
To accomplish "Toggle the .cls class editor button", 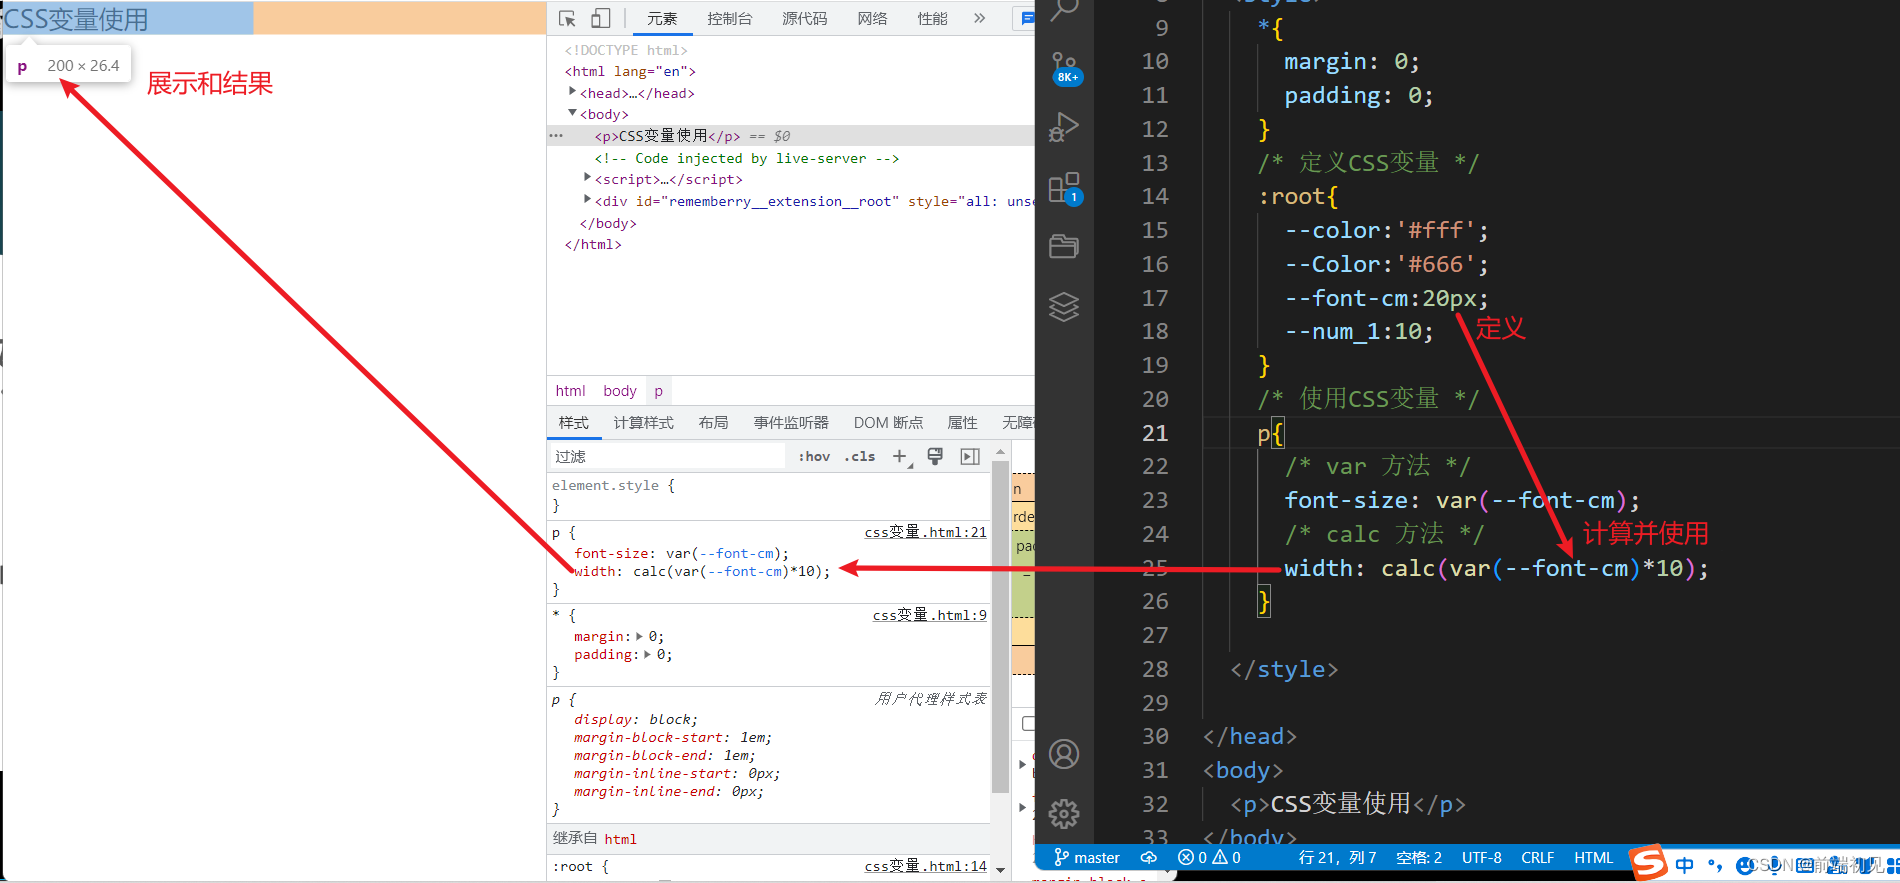I will (860, 456).
